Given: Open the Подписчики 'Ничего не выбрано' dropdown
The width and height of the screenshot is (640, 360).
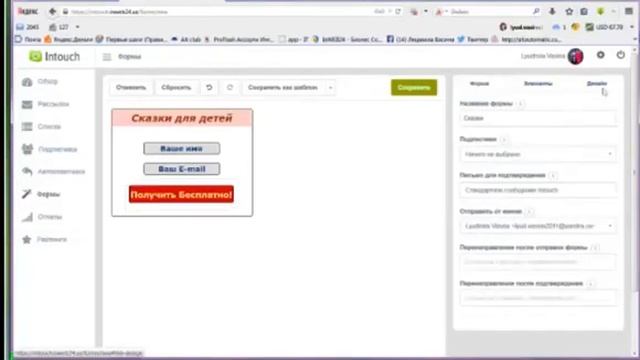Looking at the screenshot, I should point(538,154).
